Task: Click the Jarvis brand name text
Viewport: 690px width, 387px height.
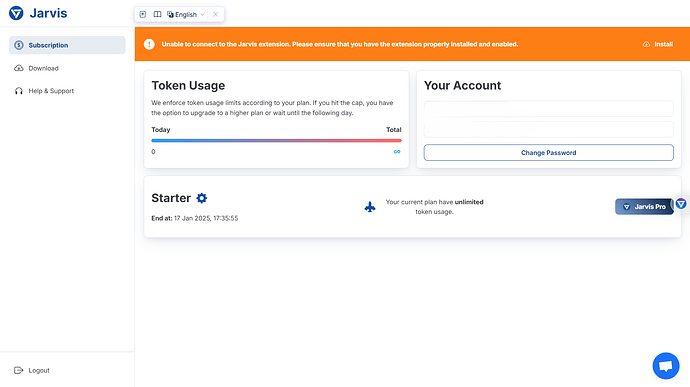Action: click(48, 13)
